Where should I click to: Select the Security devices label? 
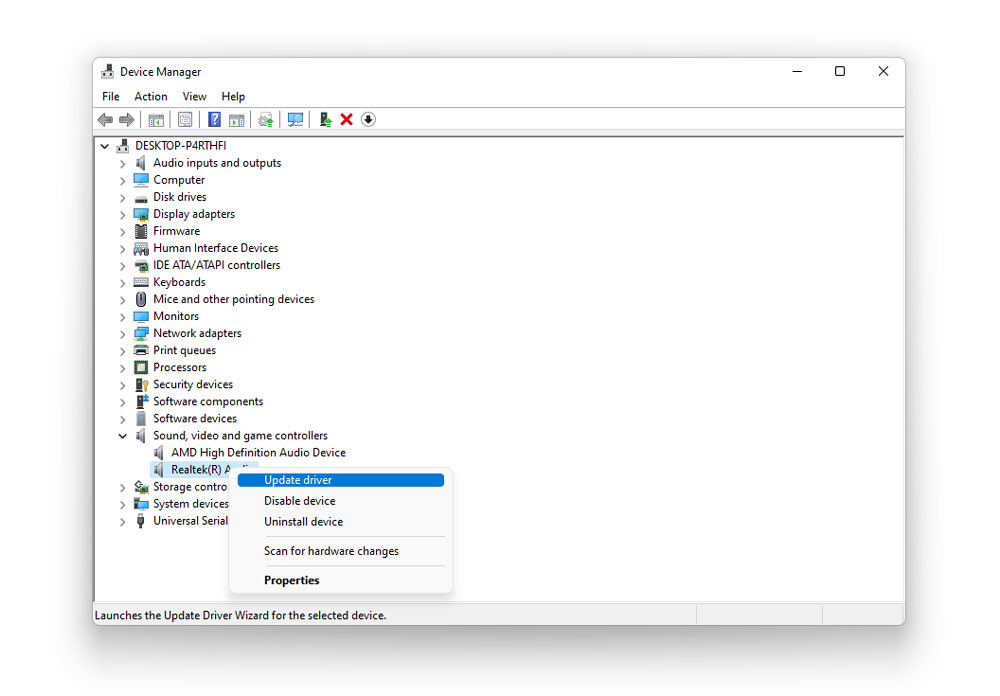click(x=193, y=385)
